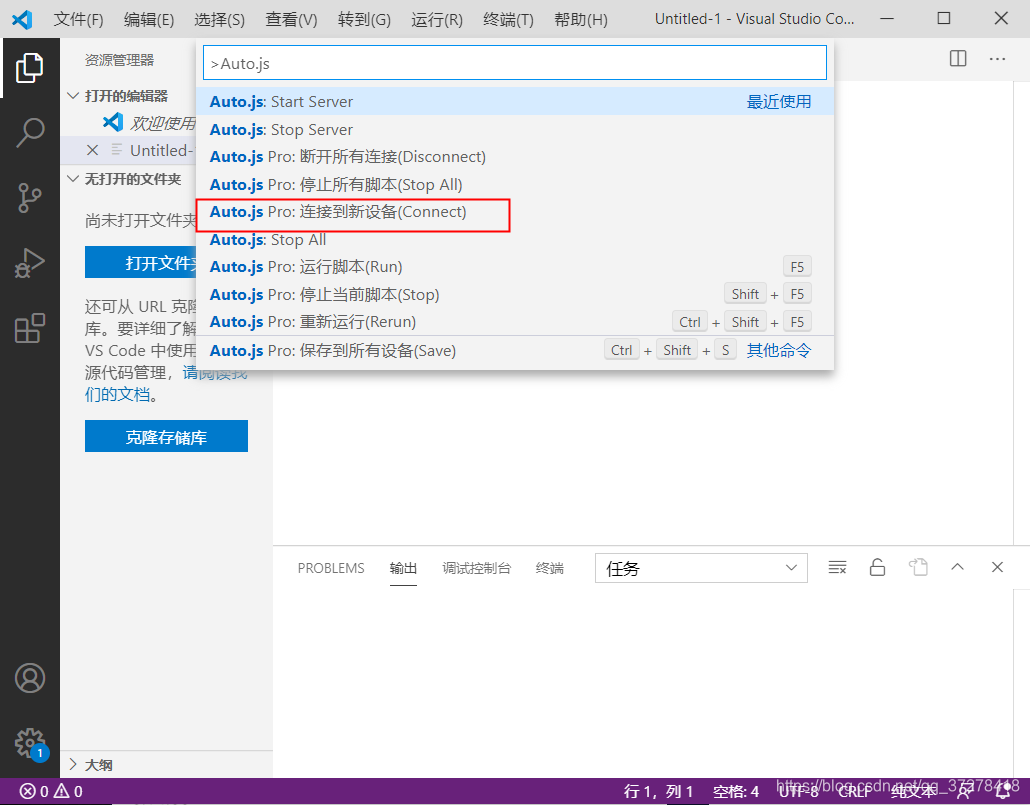Image resolution: width=1030 pixels, height=805 pixels.
Task: Open the 选择(S) menu
Action: pos(219,20)
